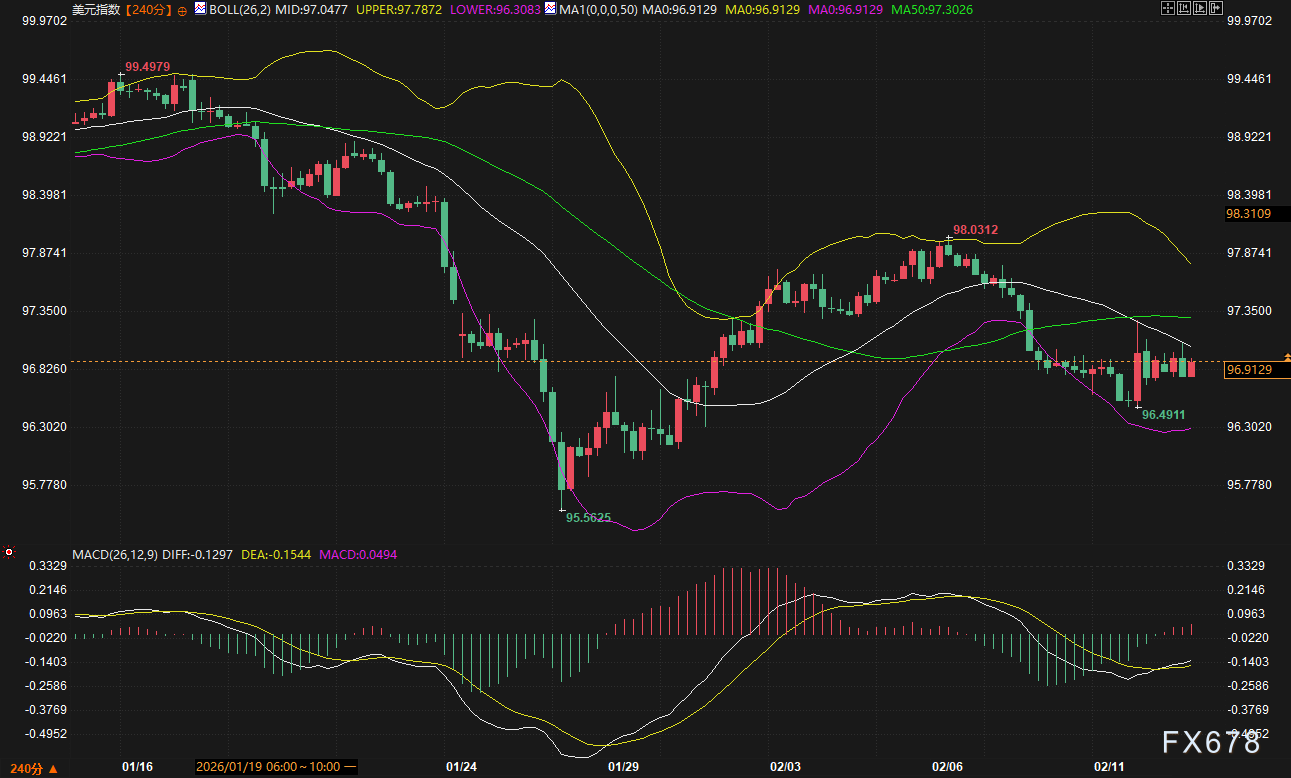This screenshot has height=778, width=1291.
Task: Click the 95.5625 low price annotation
Action: (588, 518)
